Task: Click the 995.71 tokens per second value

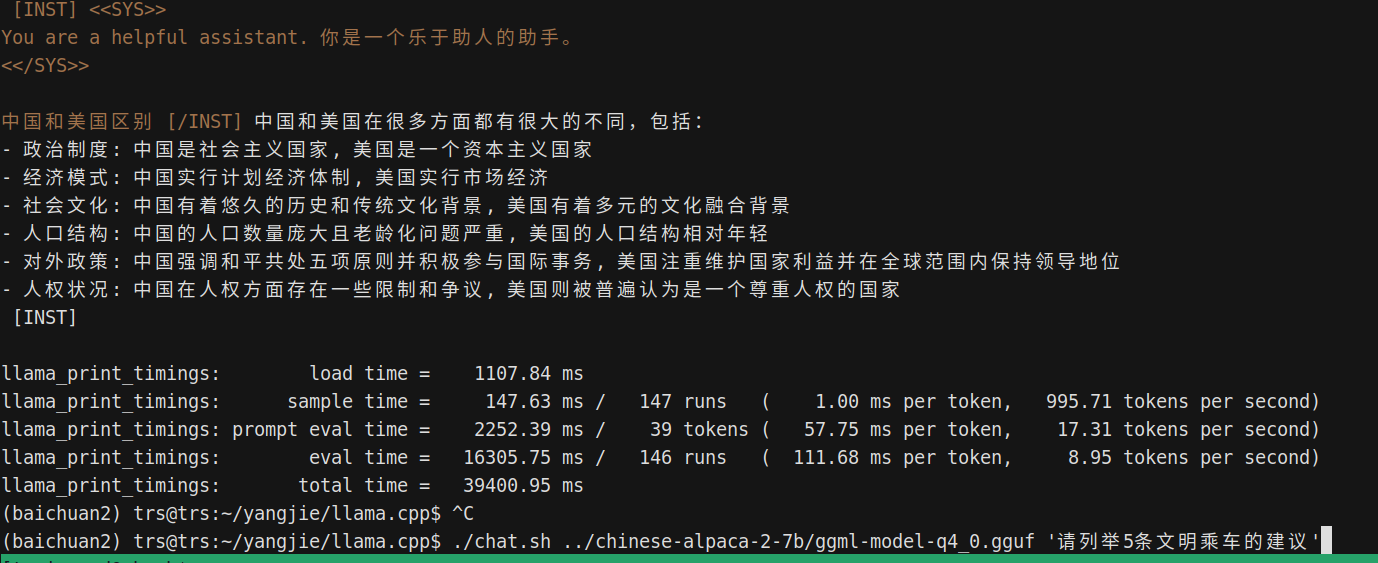Action: pyautogui.click(x=1183, y=401)
